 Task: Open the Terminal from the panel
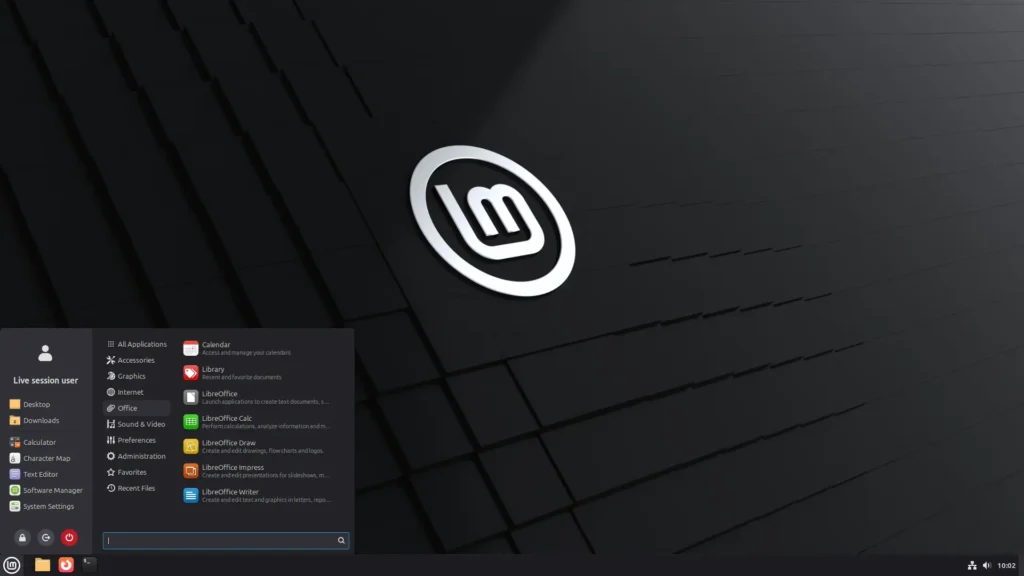[90, 565]
